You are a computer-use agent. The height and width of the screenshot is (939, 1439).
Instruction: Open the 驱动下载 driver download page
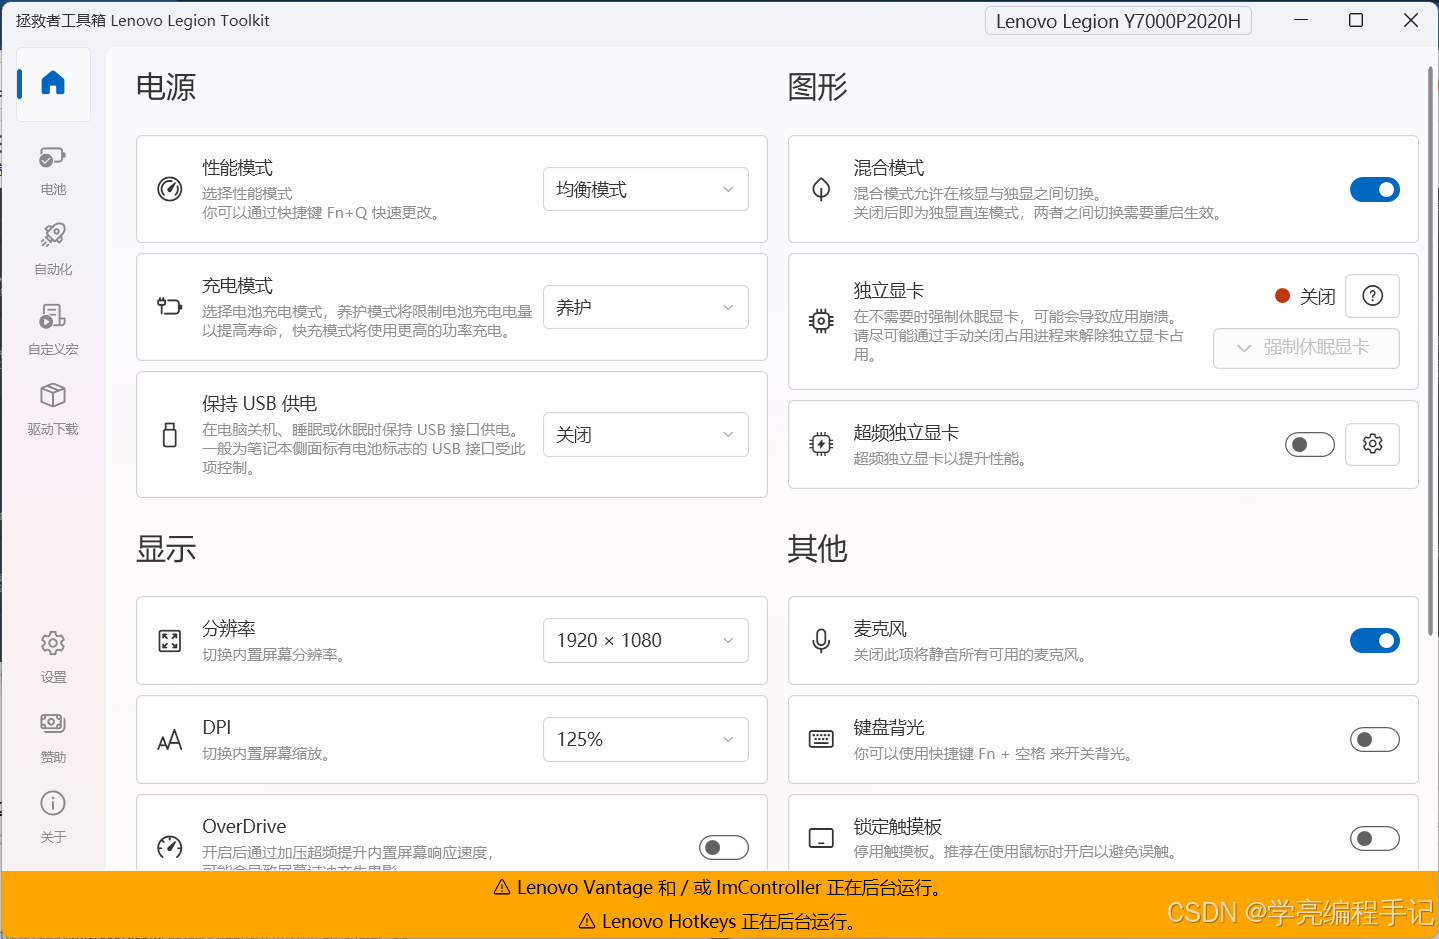point(53,410)
